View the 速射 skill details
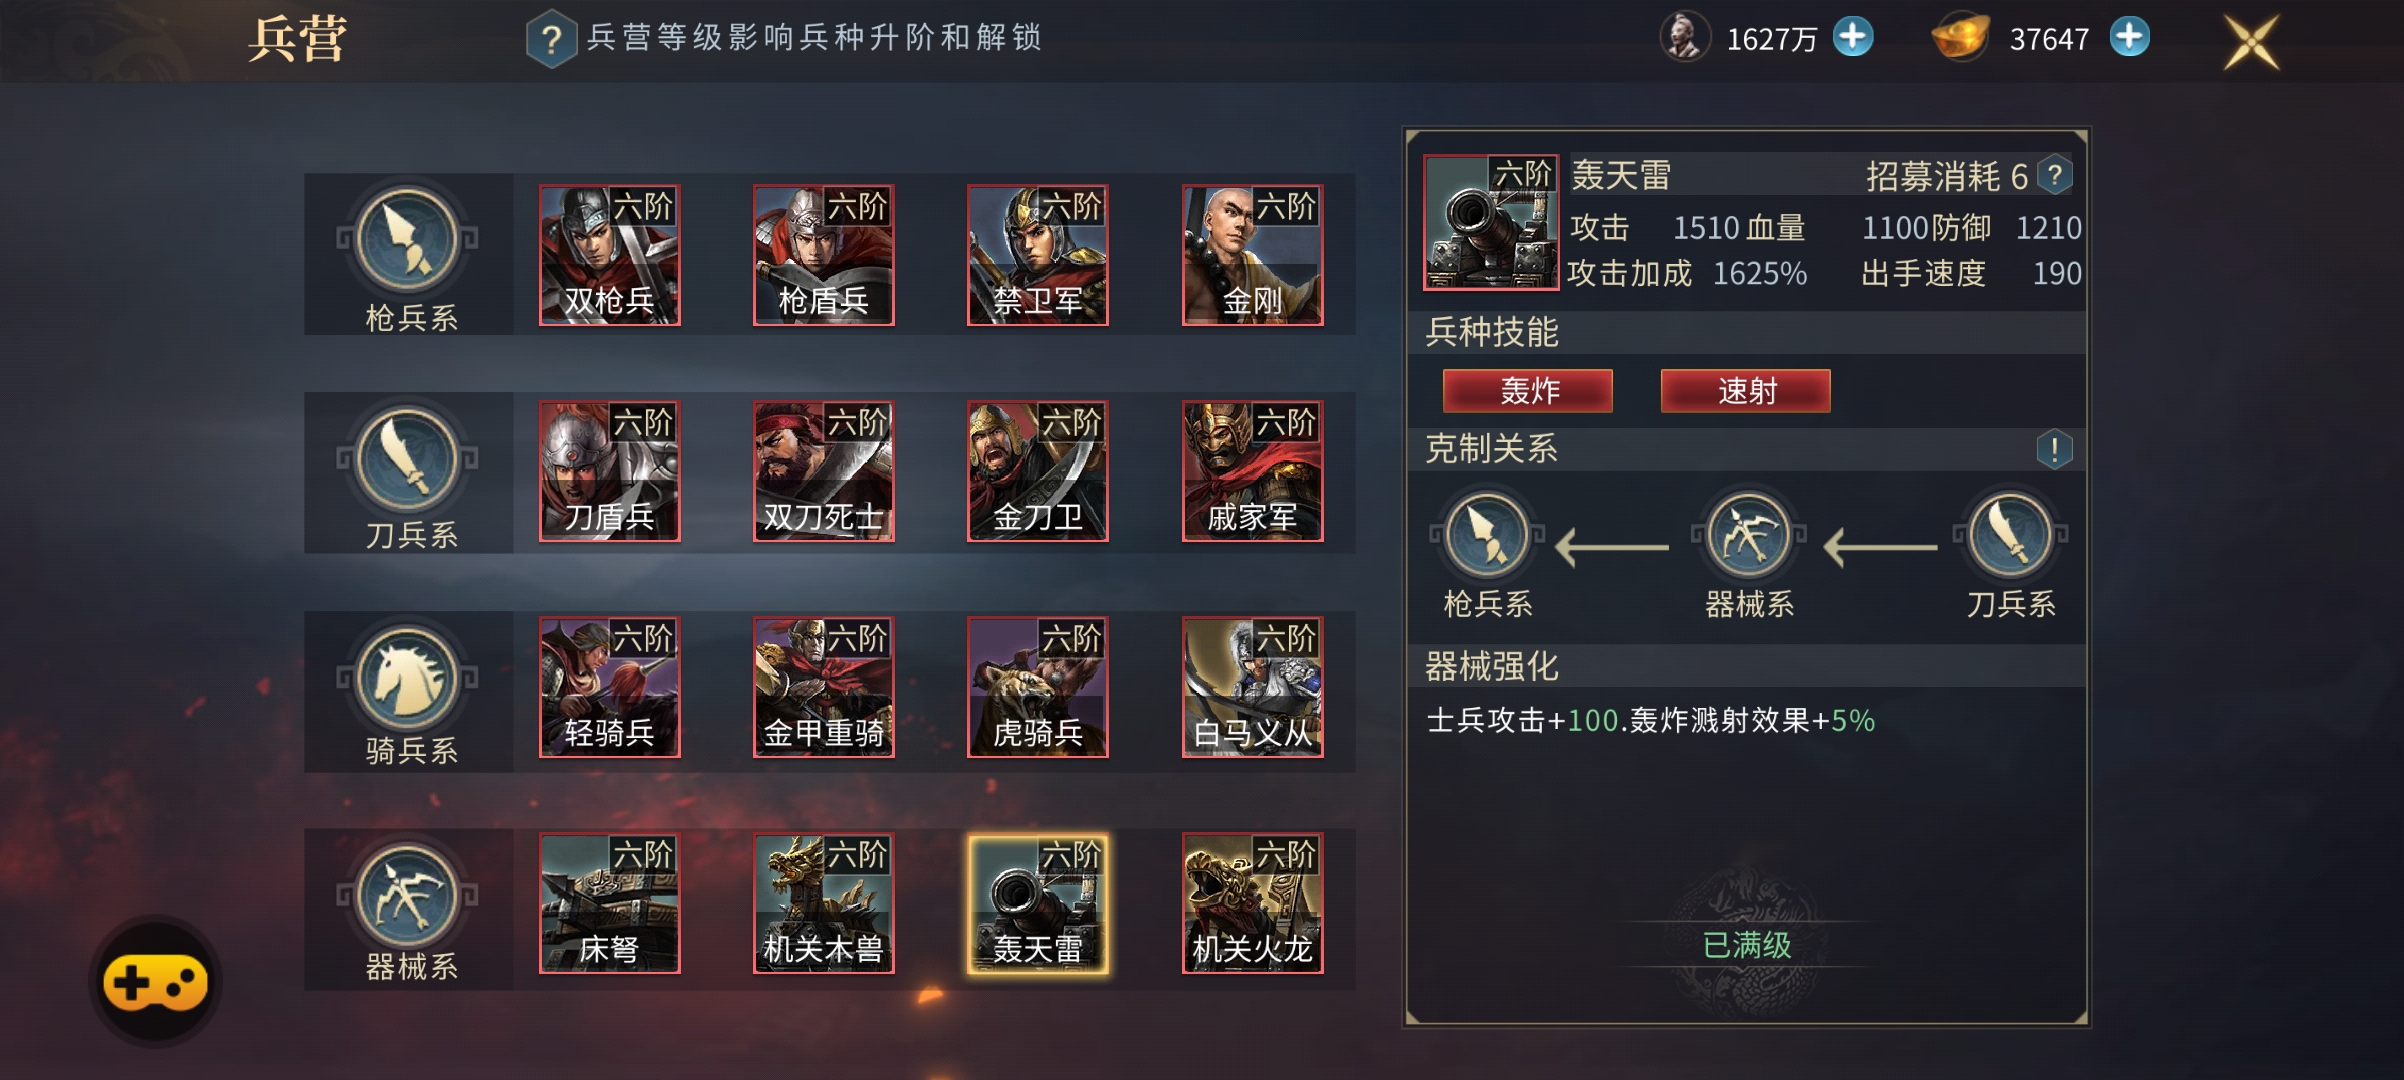Image resolution: width=2404 pixels, height=1080 pixels. pos(1746,391)
